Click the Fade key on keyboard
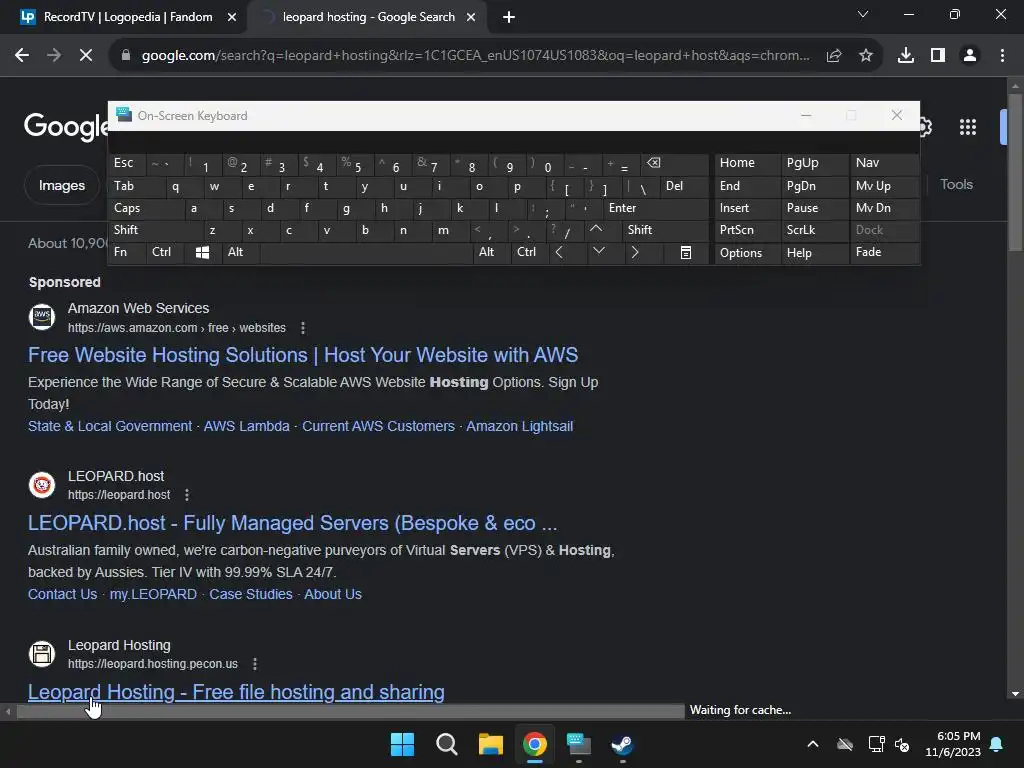Image resolution: width=1024 pixels, height=768 pixels. point(884,253)
